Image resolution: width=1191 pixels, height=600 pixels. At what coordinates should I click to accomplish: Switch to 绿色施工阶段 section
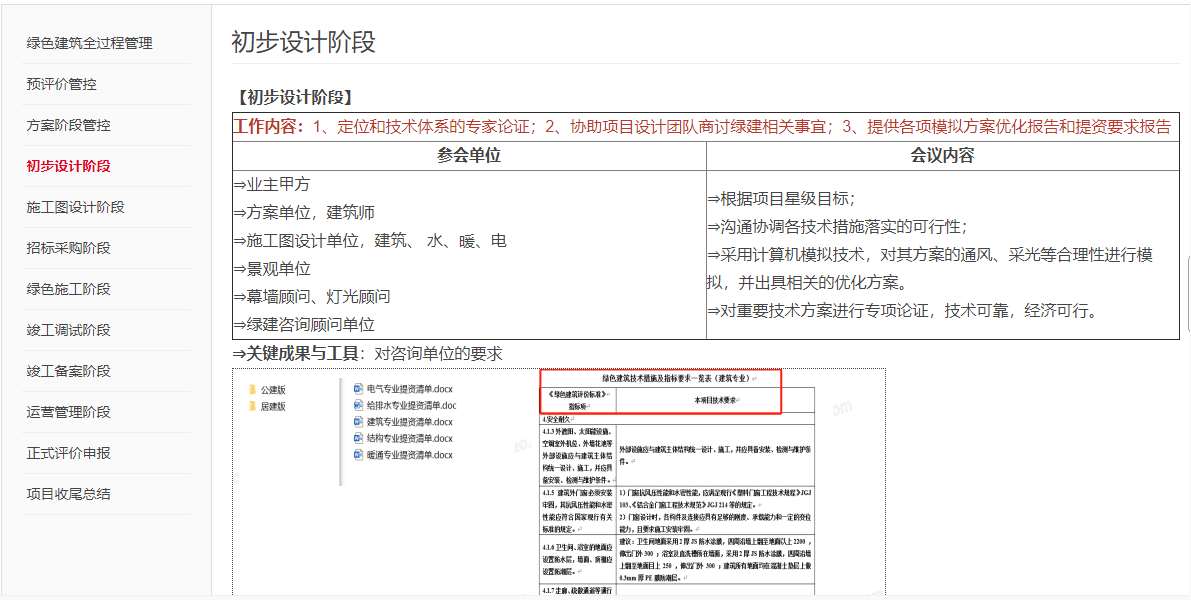tap(68, 289)
